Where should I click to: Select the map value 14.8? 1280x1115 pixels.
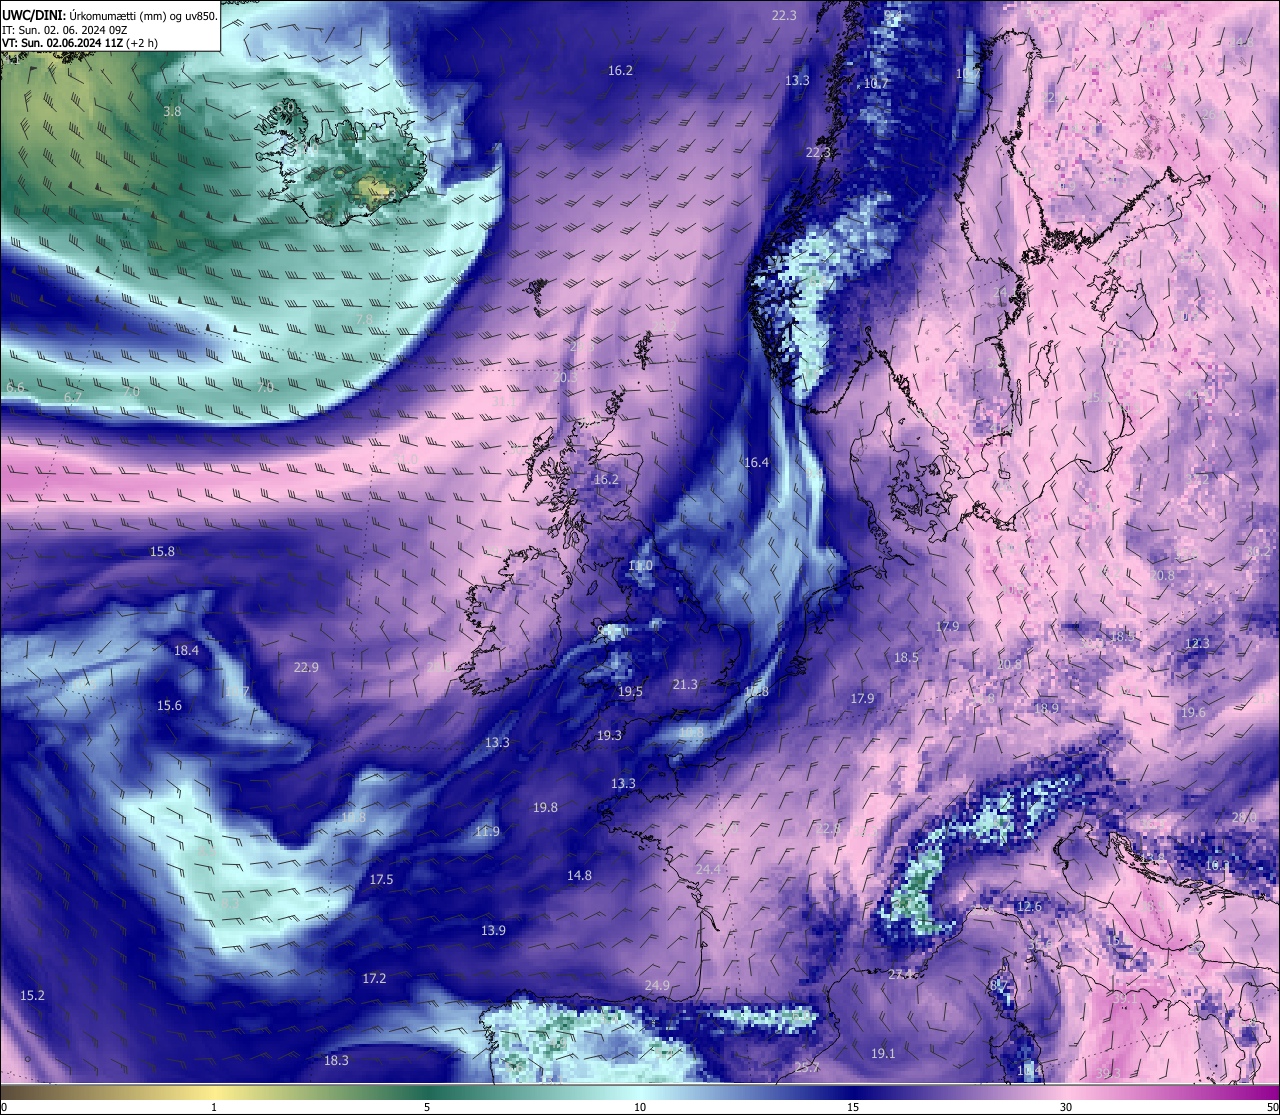coord(579,875)
